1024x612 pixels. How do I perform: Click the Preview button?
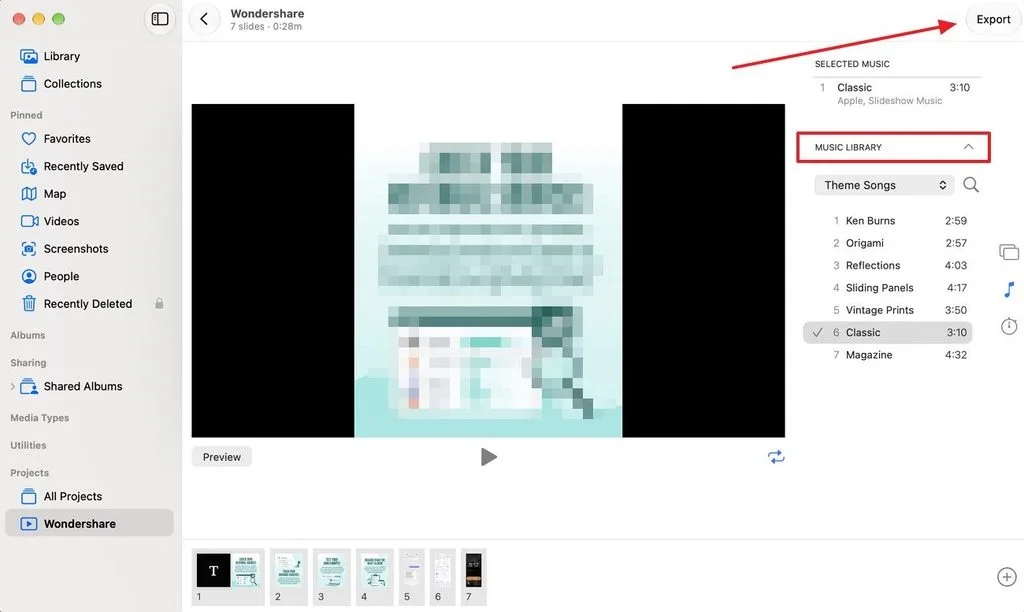click(221, 457)
